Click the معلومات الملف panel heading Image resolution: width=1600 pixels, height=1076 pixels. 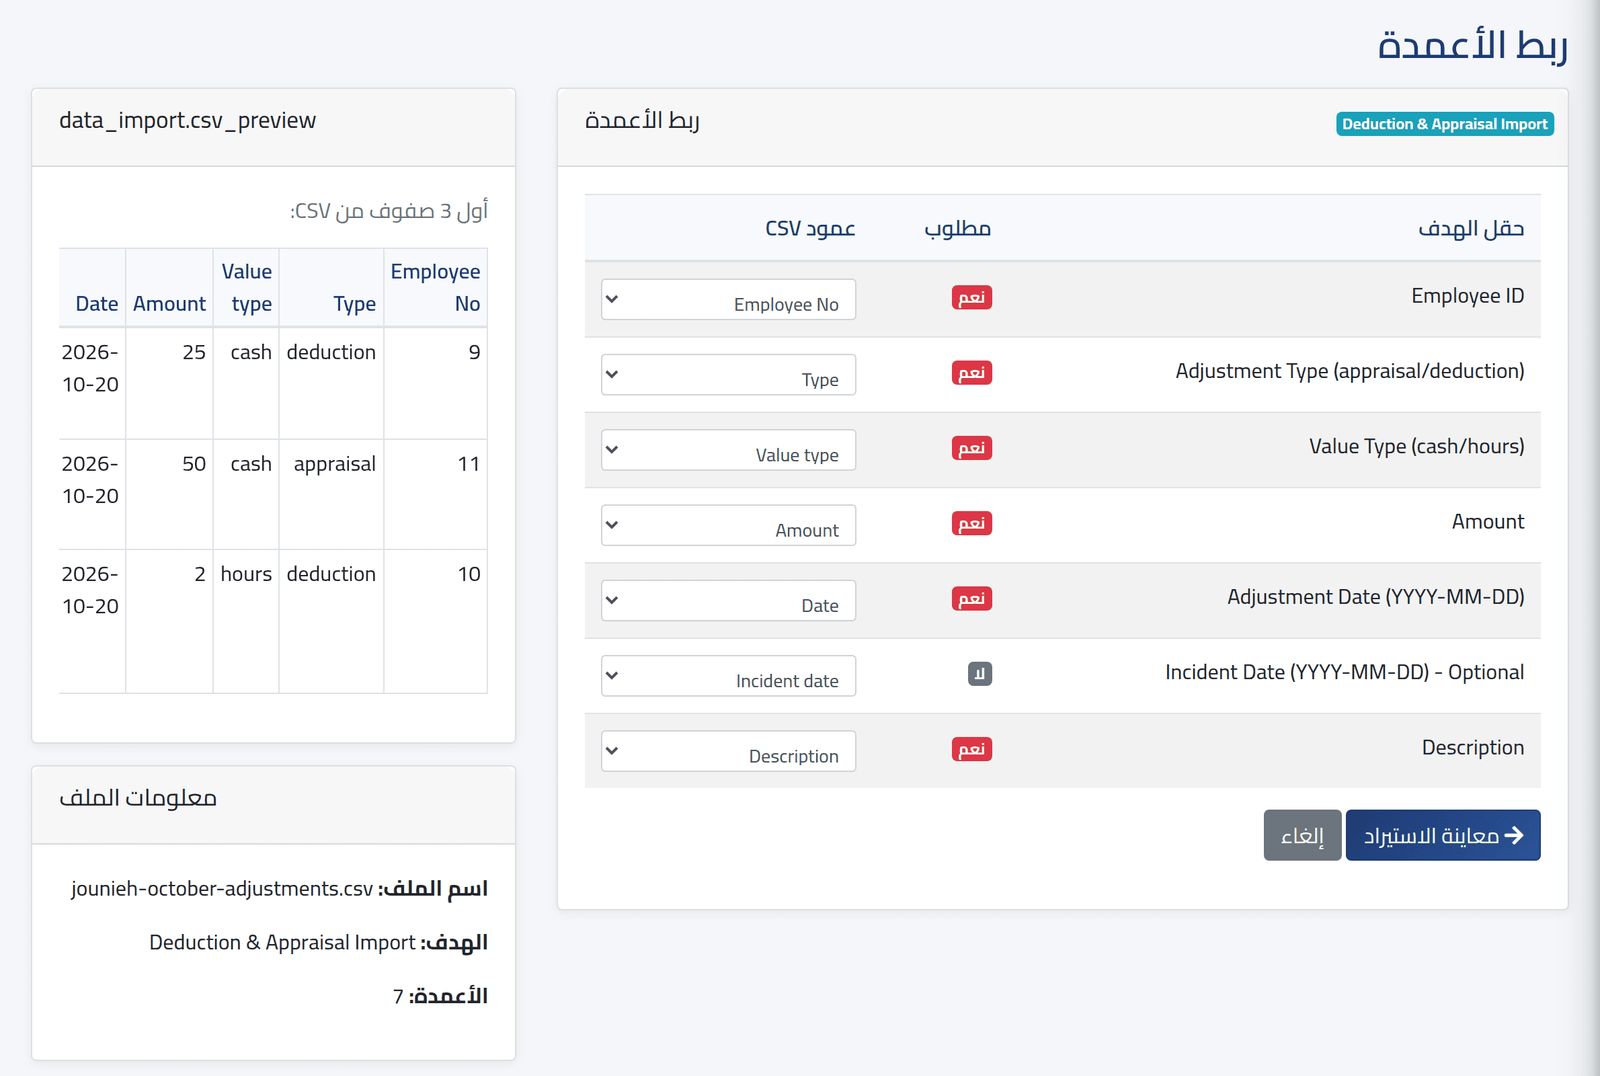coord(138,798)
